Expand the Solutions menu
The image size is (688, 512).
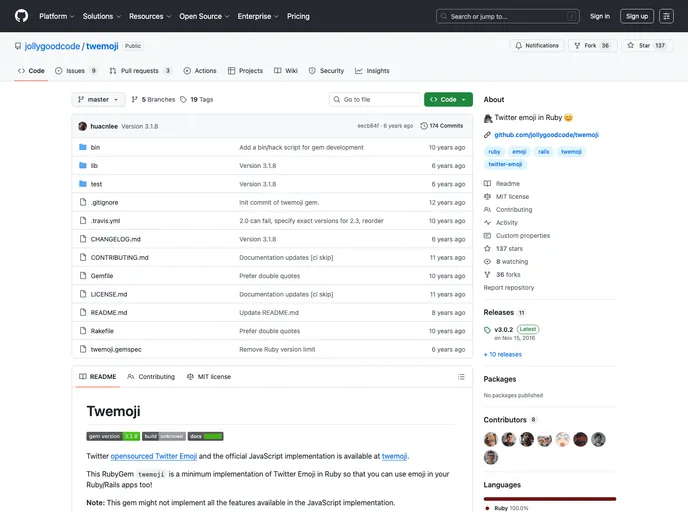(102, 16)
